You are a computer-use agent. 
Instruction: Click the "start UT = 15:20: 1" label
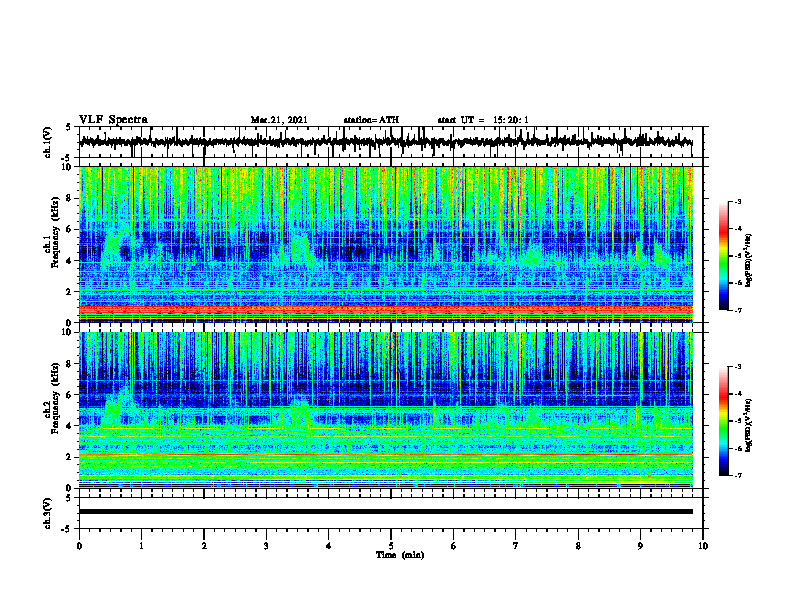coord(483,120)
